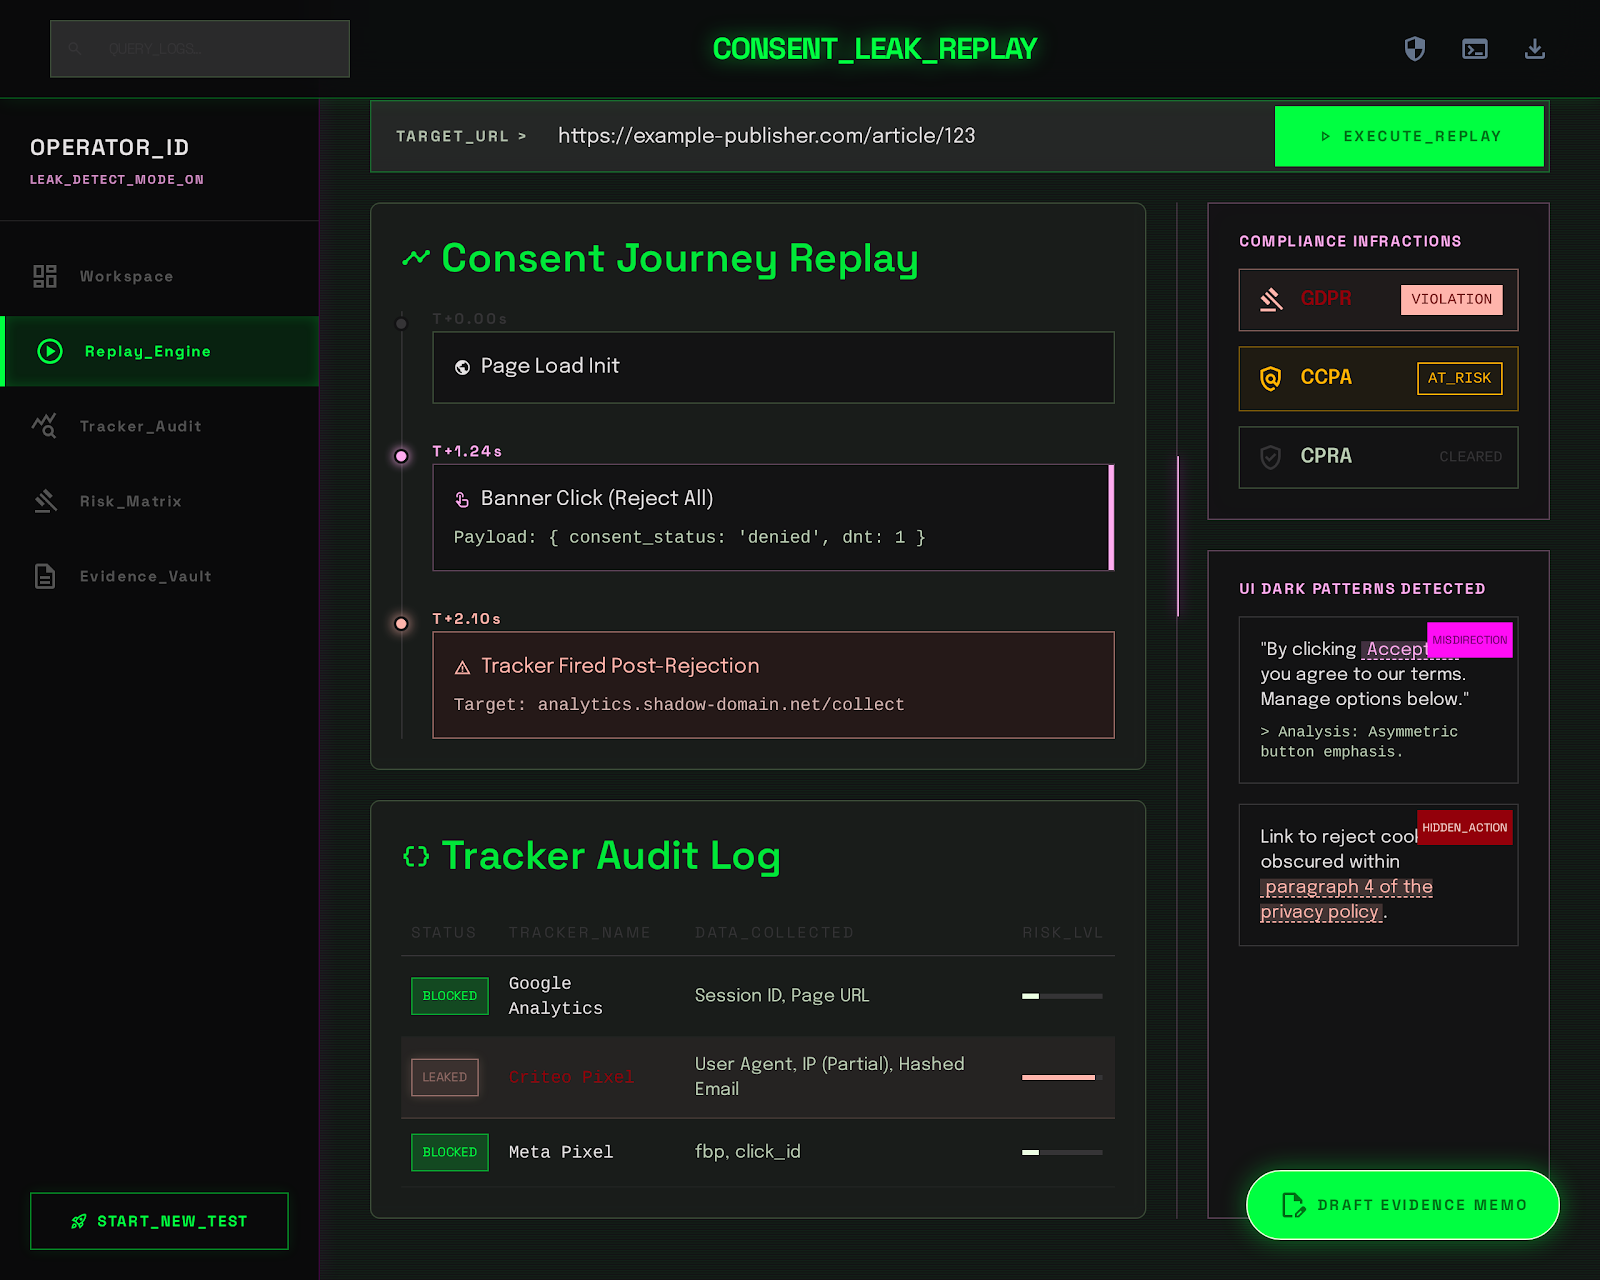Open Risk_Matrix via its sidebar icon

pos(45,501)
